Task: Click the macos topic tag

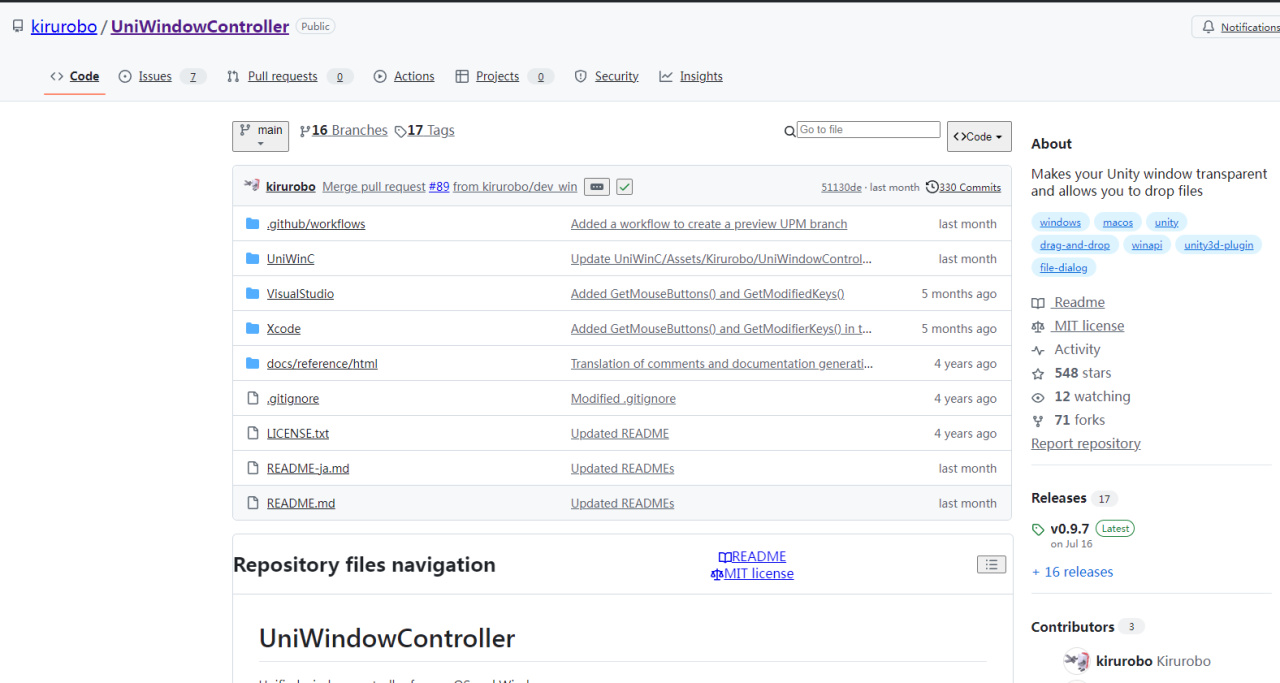Action: click(1117, 222)
